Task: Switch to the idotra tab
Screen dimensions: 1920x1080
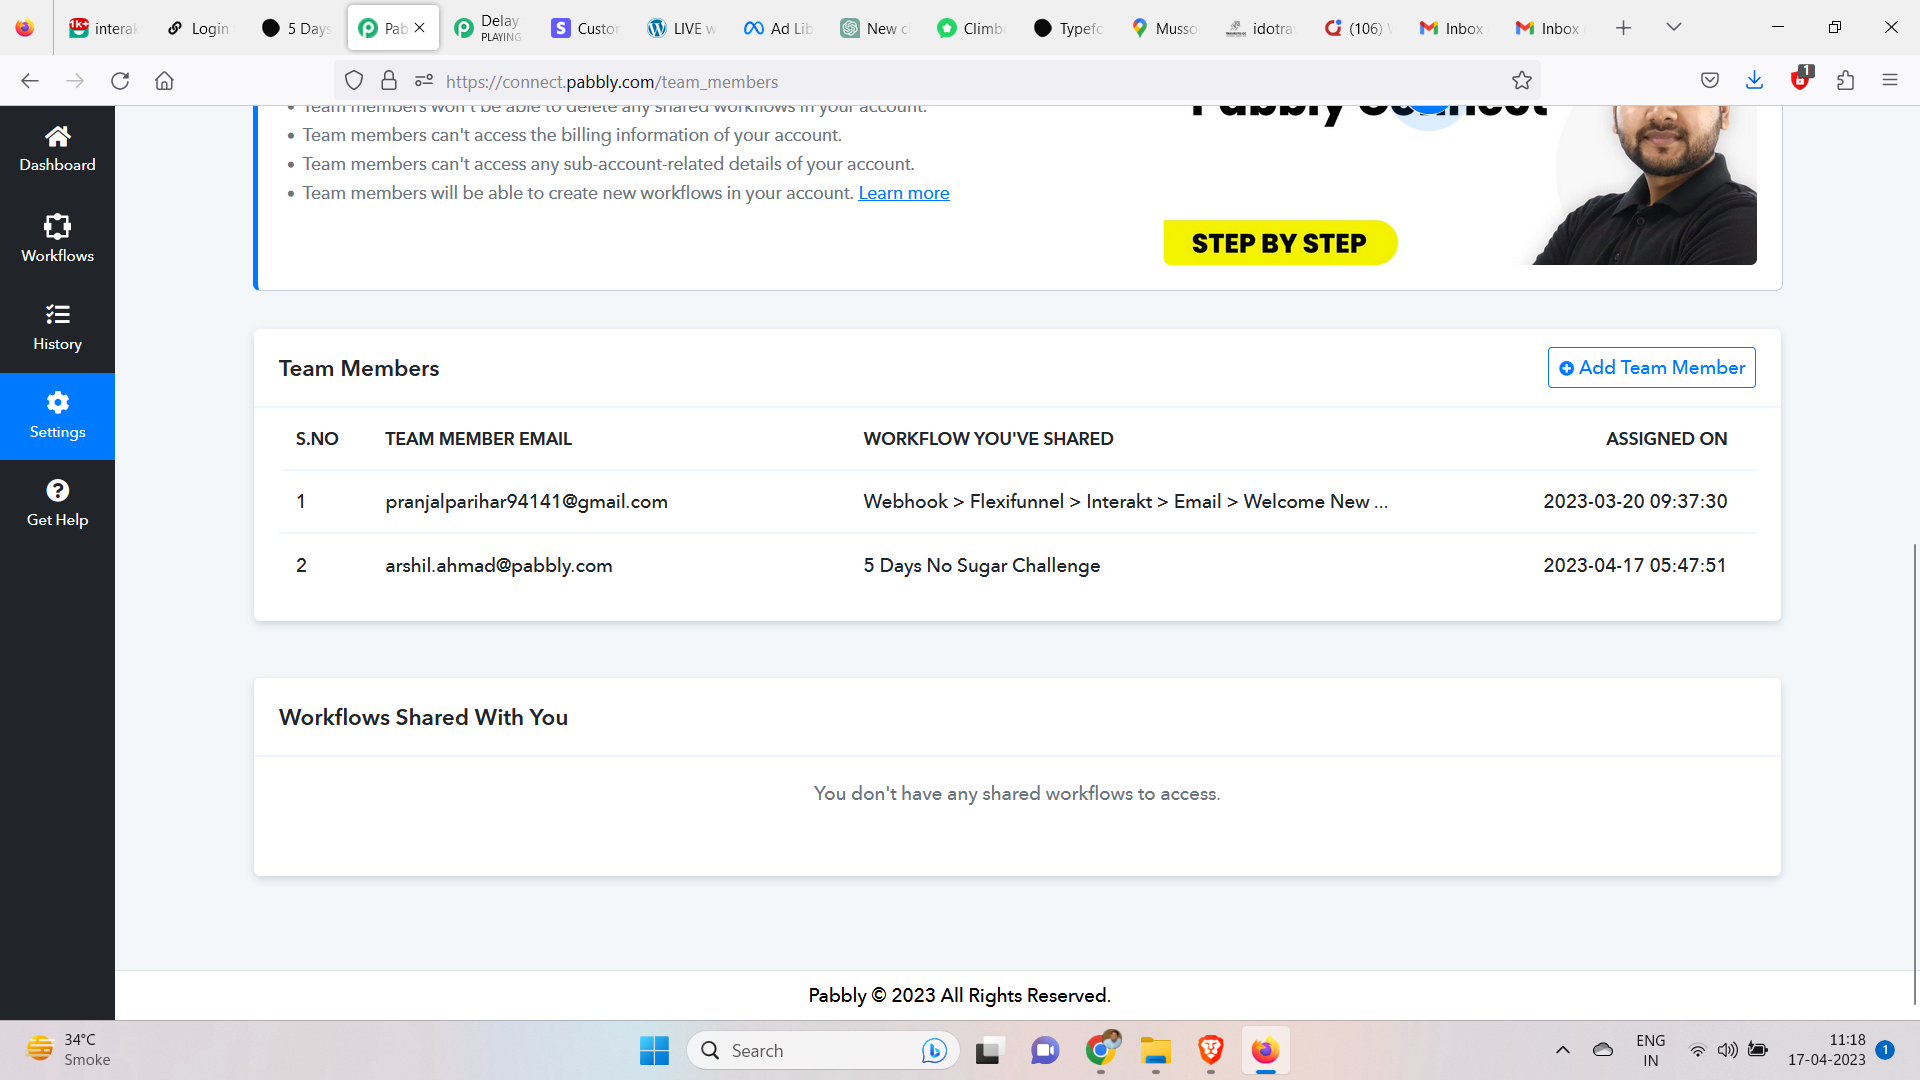Action: 1260,28
